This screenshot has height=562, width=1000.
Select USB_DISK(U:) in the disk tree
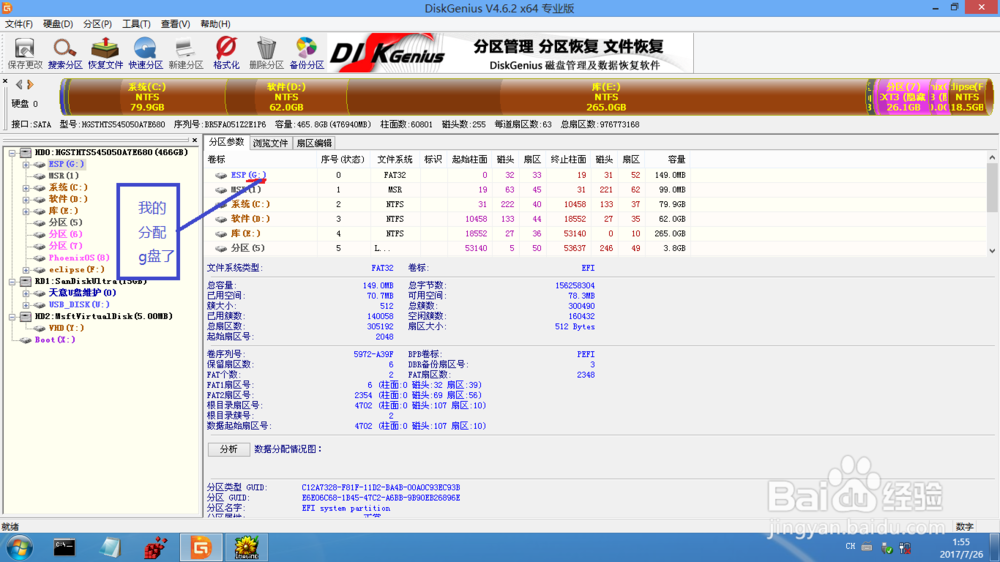click(x=79, y=305)
